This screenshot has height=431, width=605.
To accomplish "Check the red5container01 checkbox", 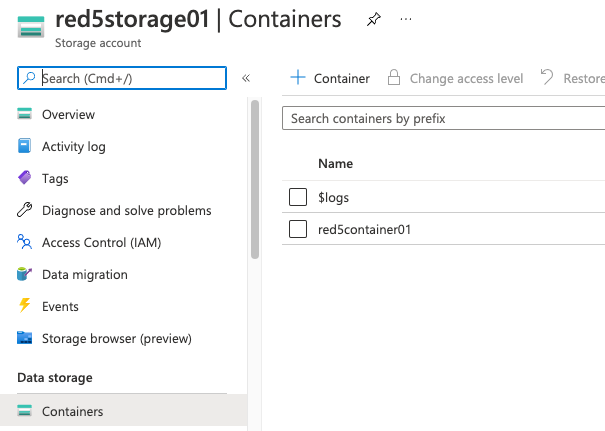I will click(x=298, y=229).
